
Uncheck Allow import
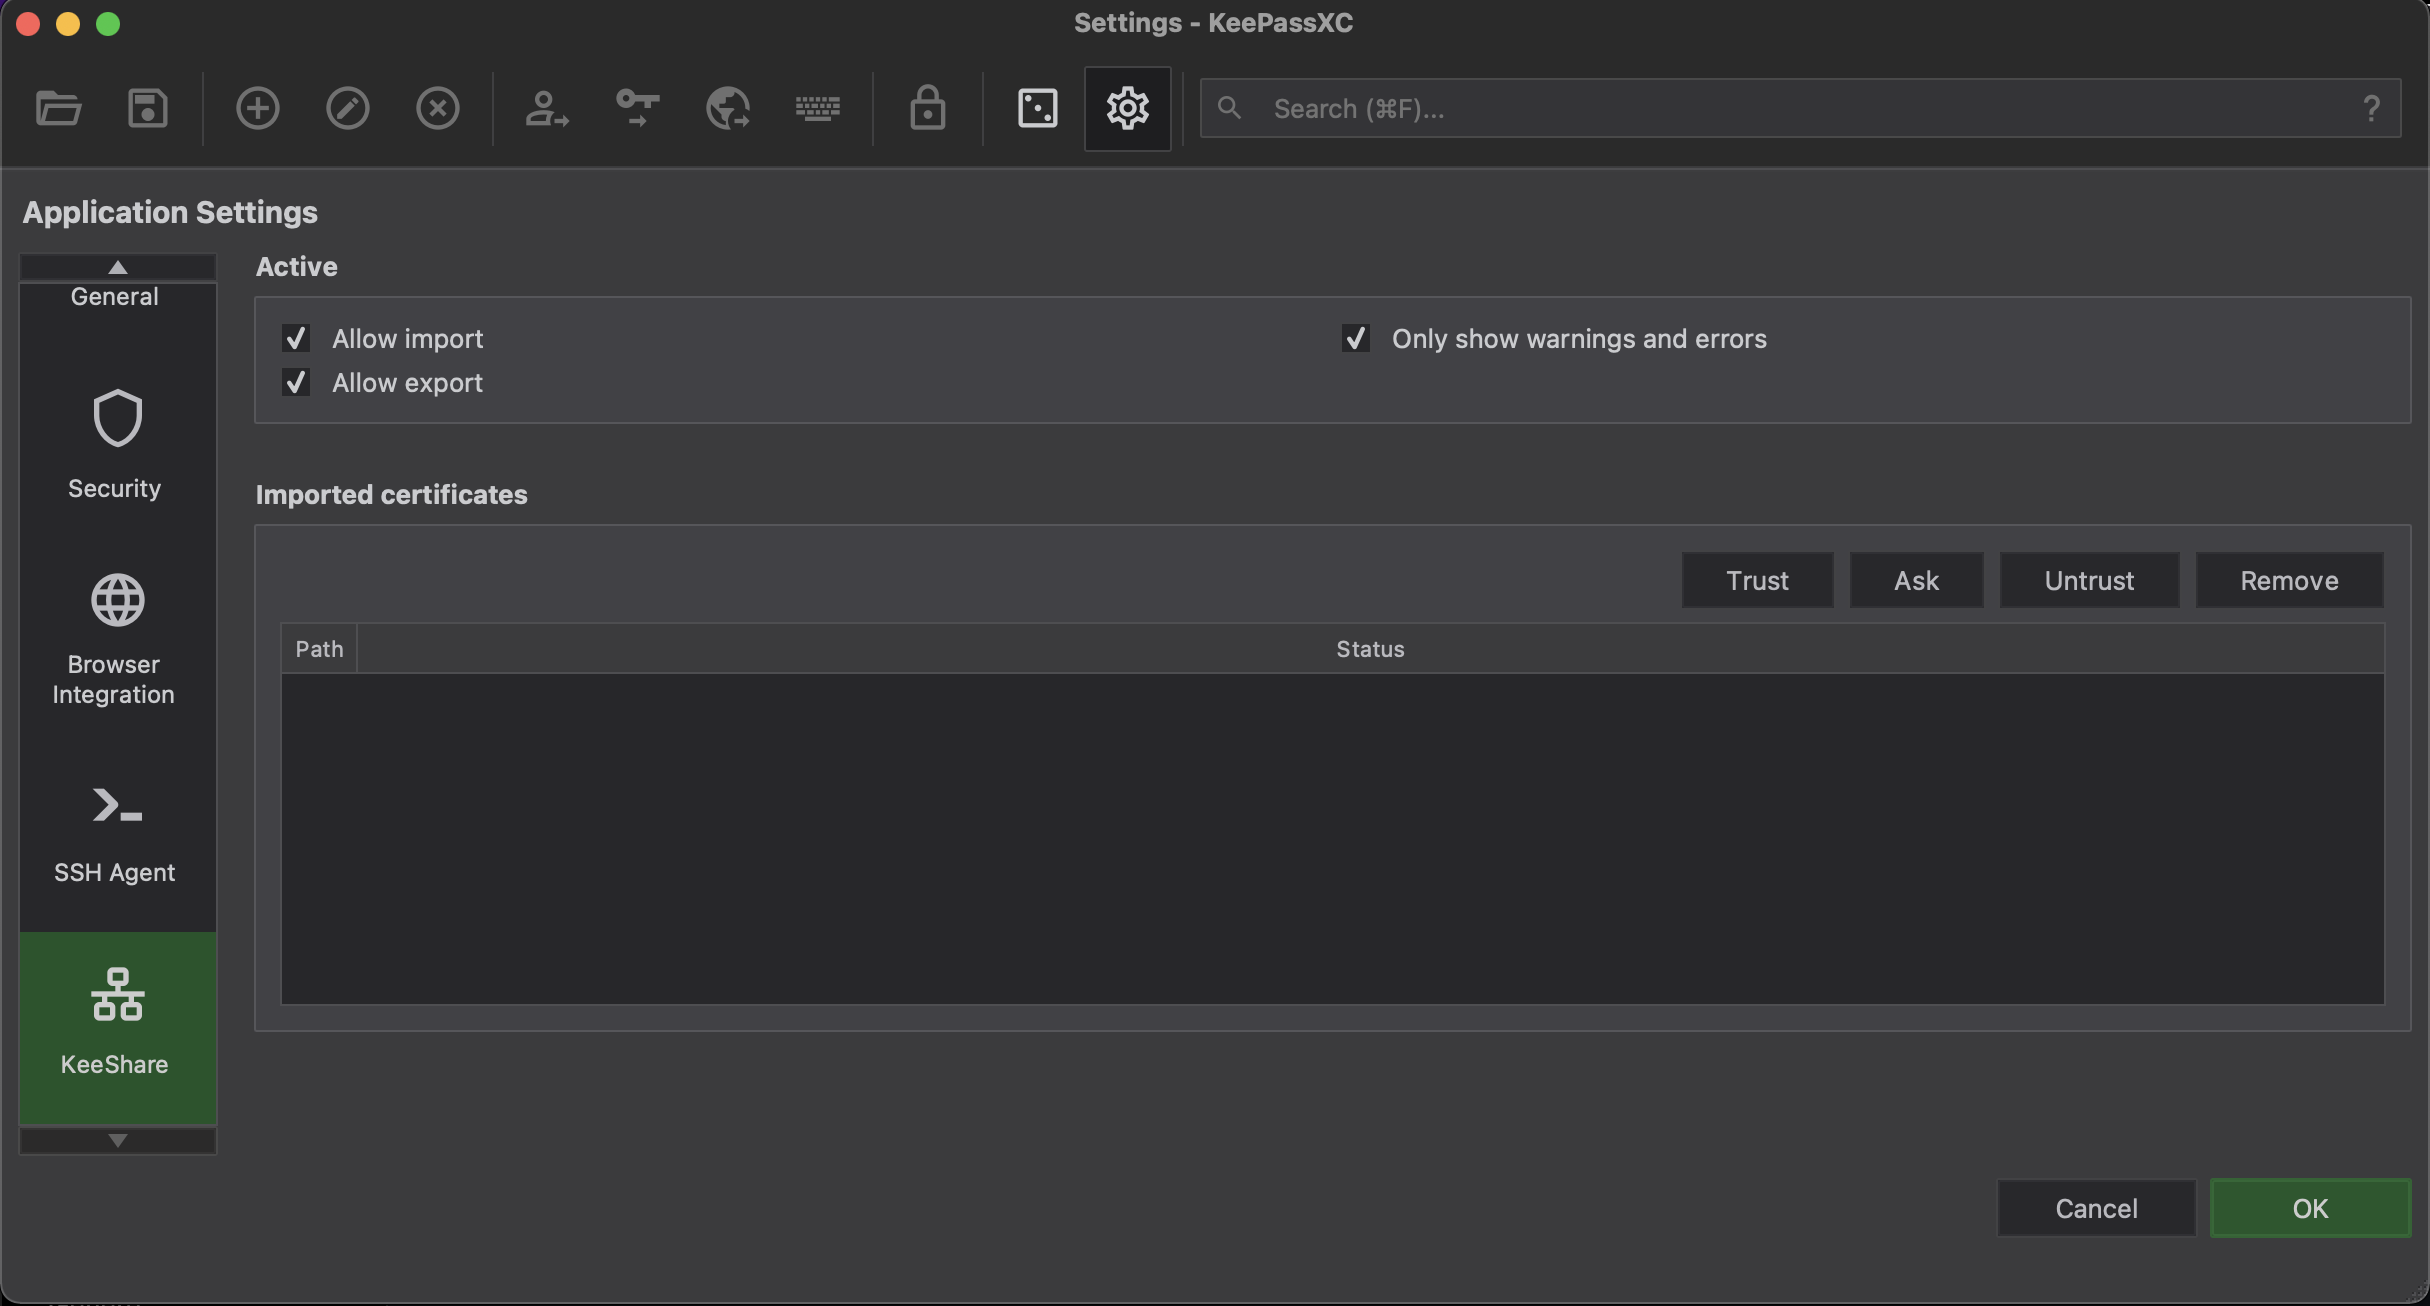click(x=295, y=338)
